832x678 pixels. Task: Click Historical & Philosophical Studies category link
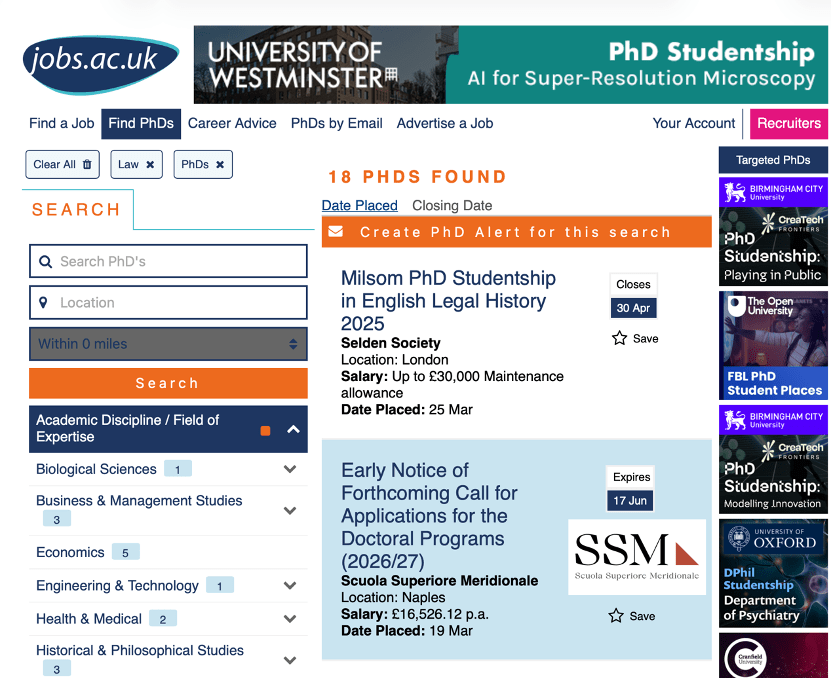(x=140, y=650)
